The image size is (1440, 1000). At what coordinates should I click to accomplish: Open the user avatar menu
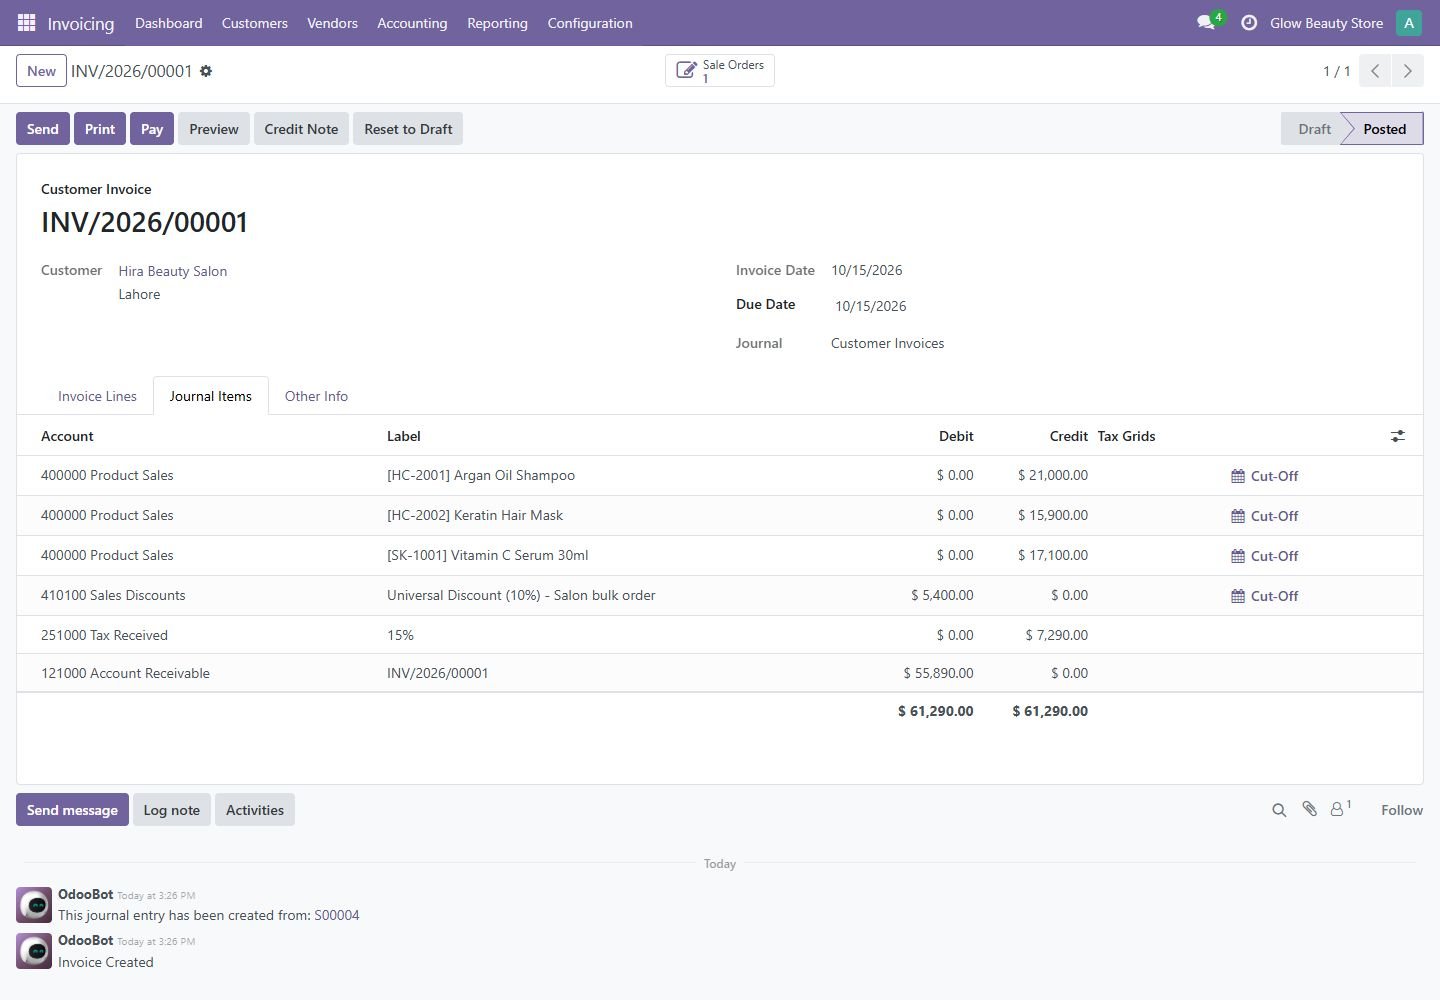[x=1409, y=22]
